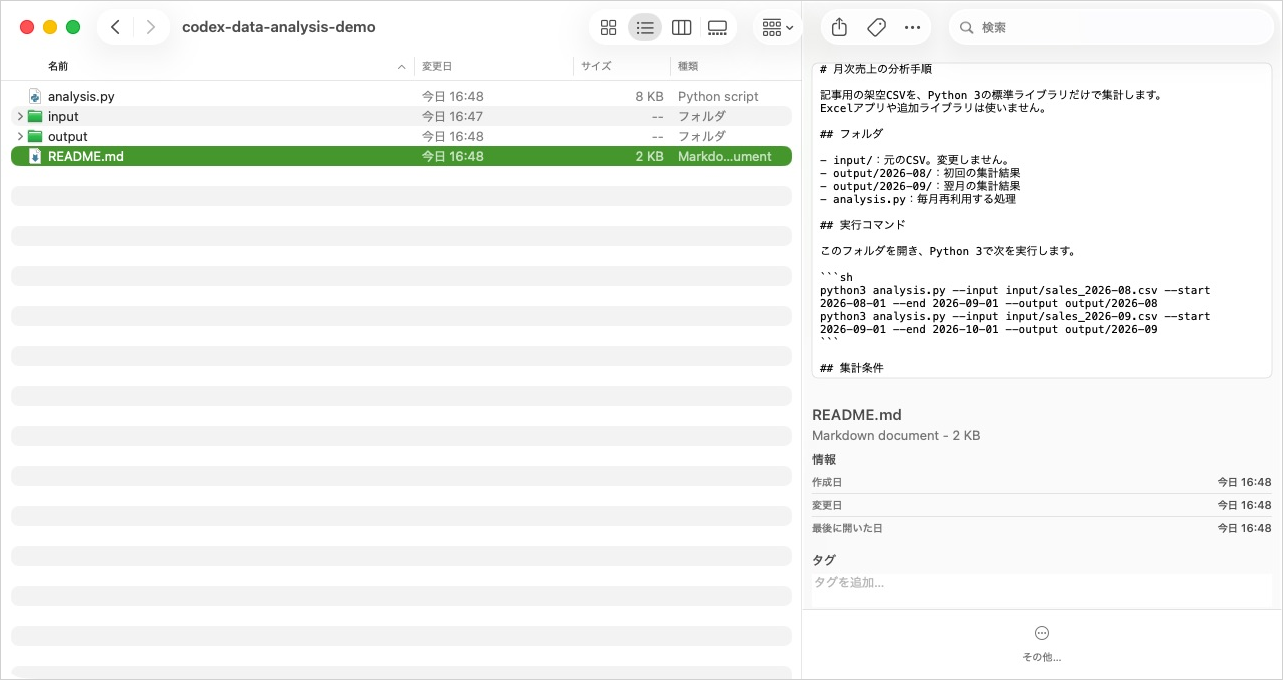The image size is (1283, 680).
Task: Sort by the 名前 column header
Action: [x=58, y=66]
